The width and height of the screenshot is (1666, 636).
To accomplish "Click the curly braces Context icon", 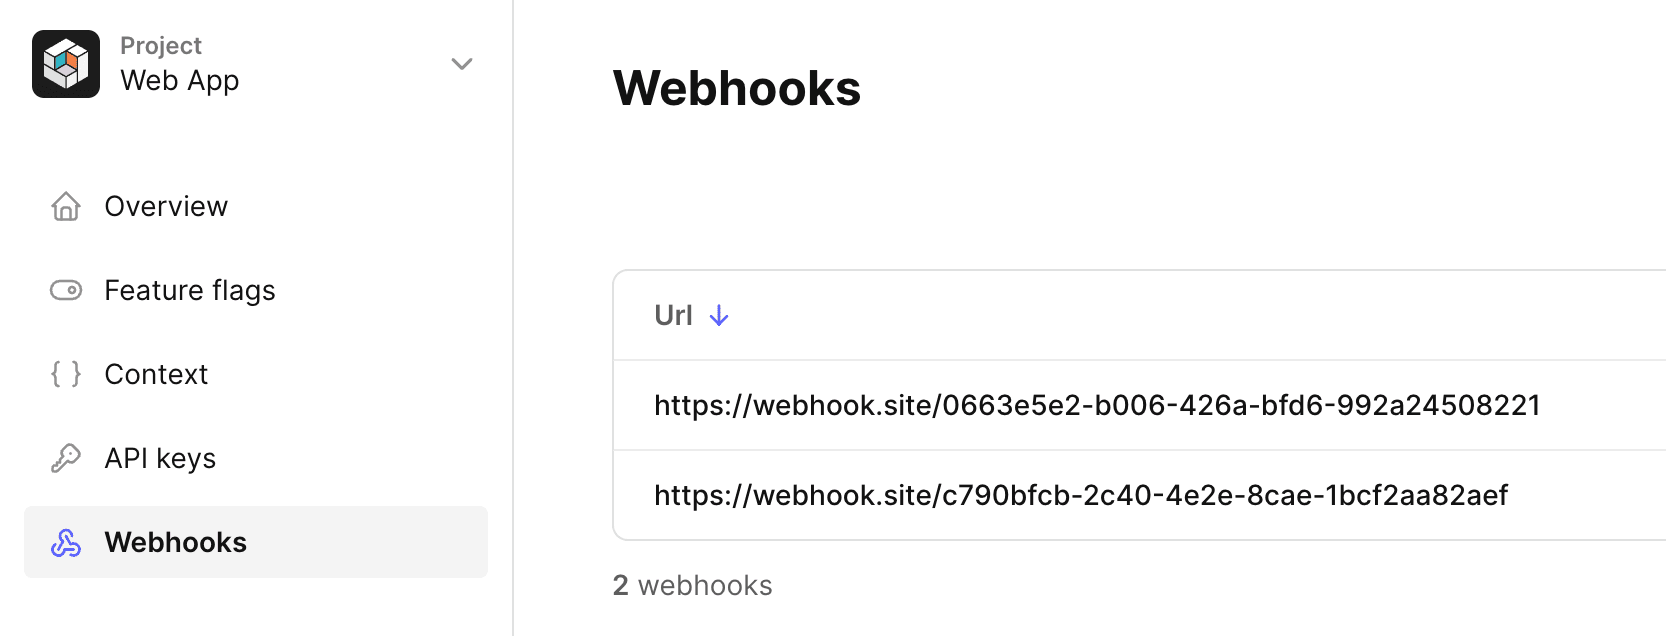I will tap(64, 374).
